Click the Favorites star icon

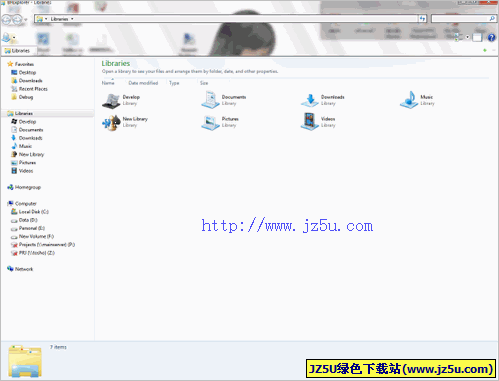(x=10, y=64)
